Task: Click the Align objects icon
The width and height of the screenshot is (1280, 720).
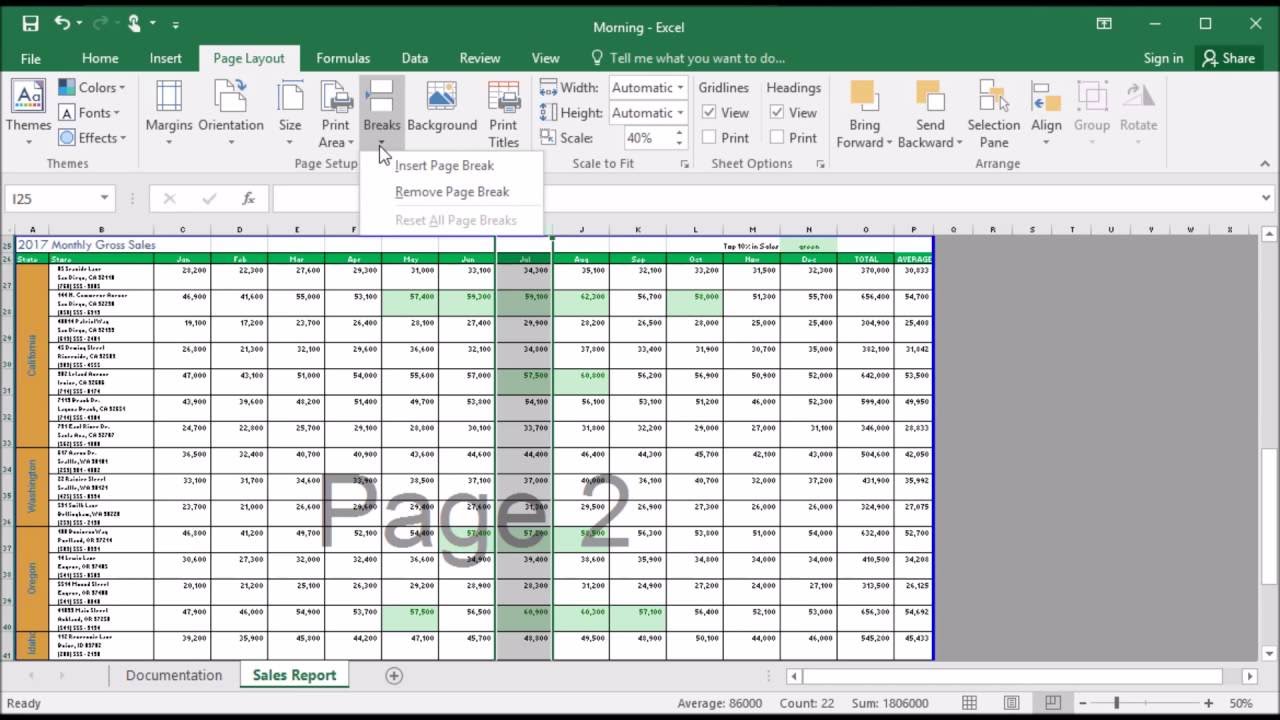Action: point(1046,97)
